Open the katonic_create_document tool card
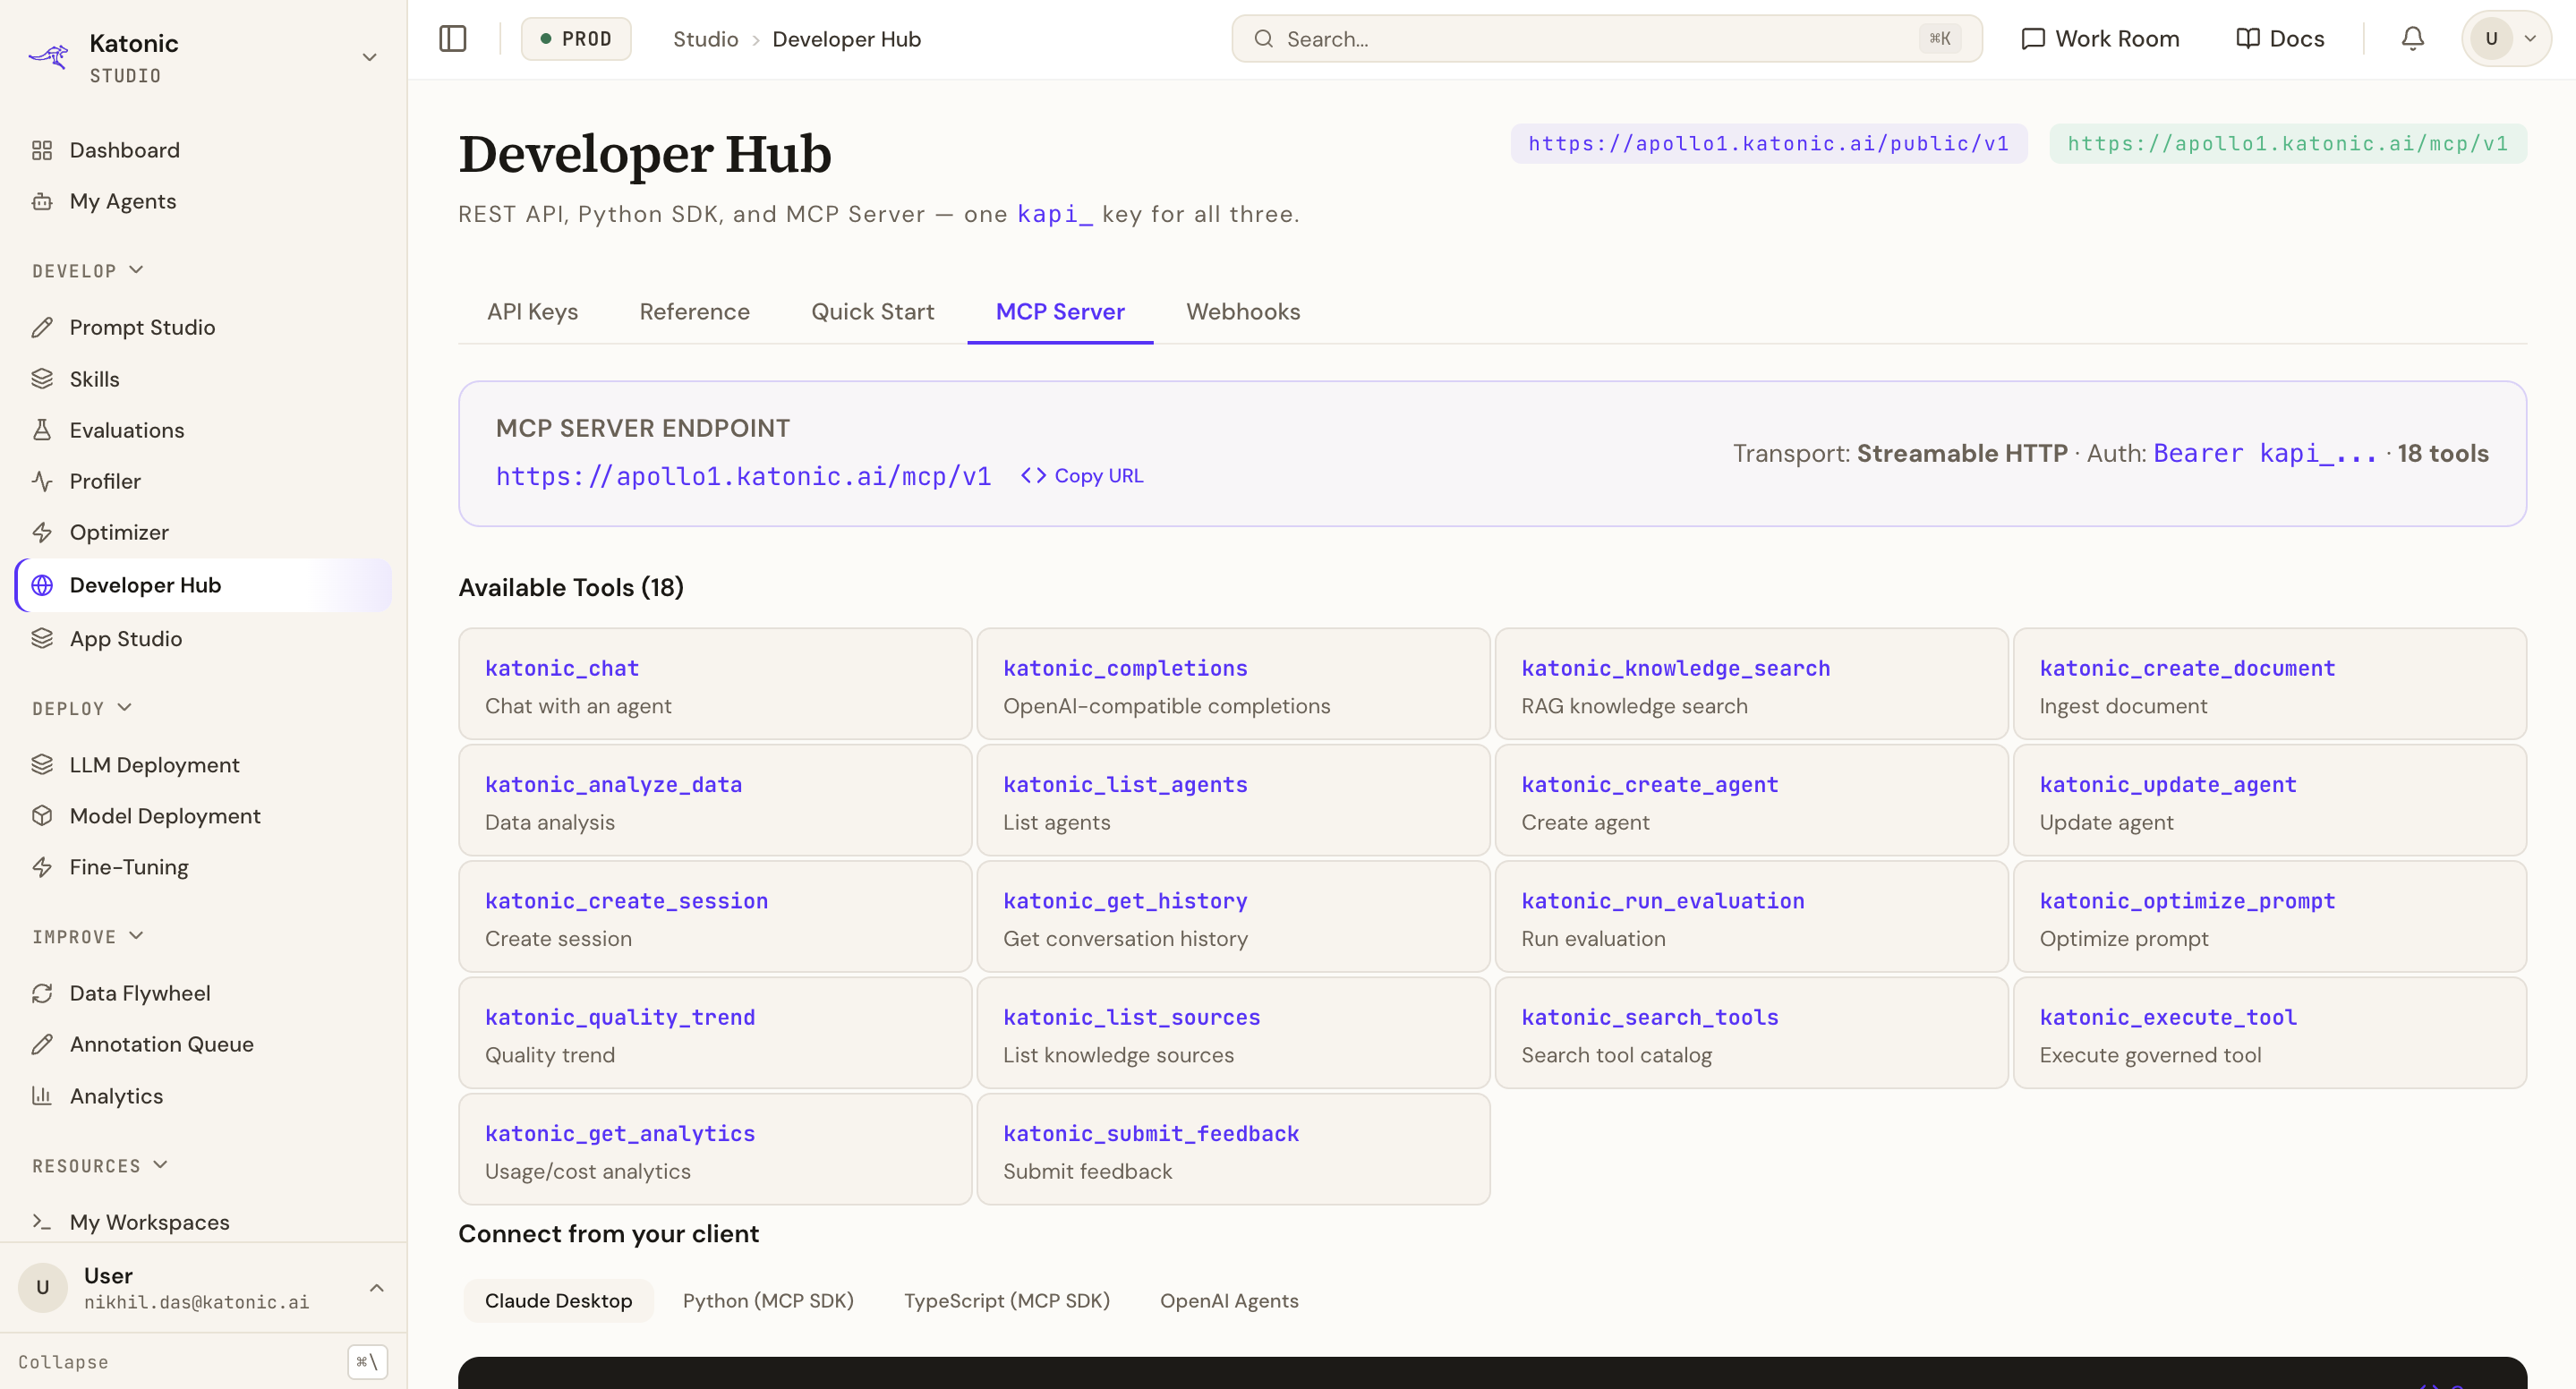This screenshot has width=2576, height=1389. (x=2269, y=684)
